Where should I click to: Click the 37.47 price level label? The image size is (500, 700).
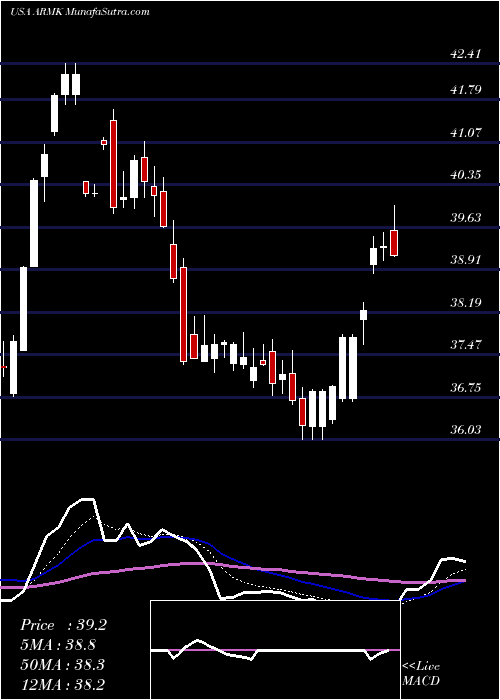point(465,344)
